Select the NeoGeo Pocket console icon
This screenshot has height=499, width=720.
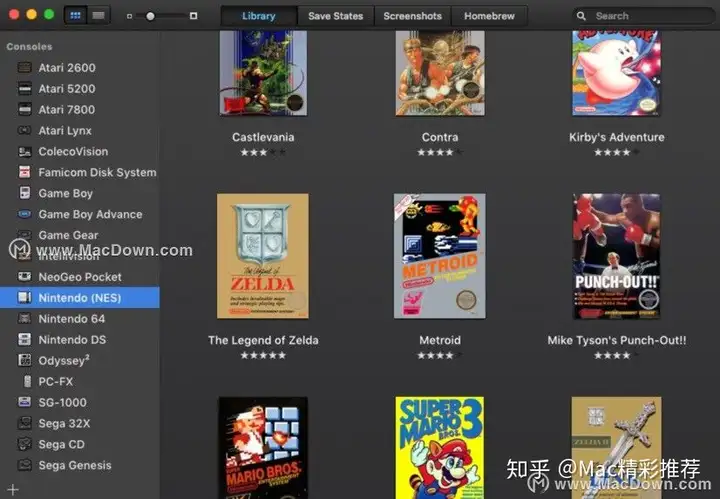pyautogui.click(x=24, y=277)
